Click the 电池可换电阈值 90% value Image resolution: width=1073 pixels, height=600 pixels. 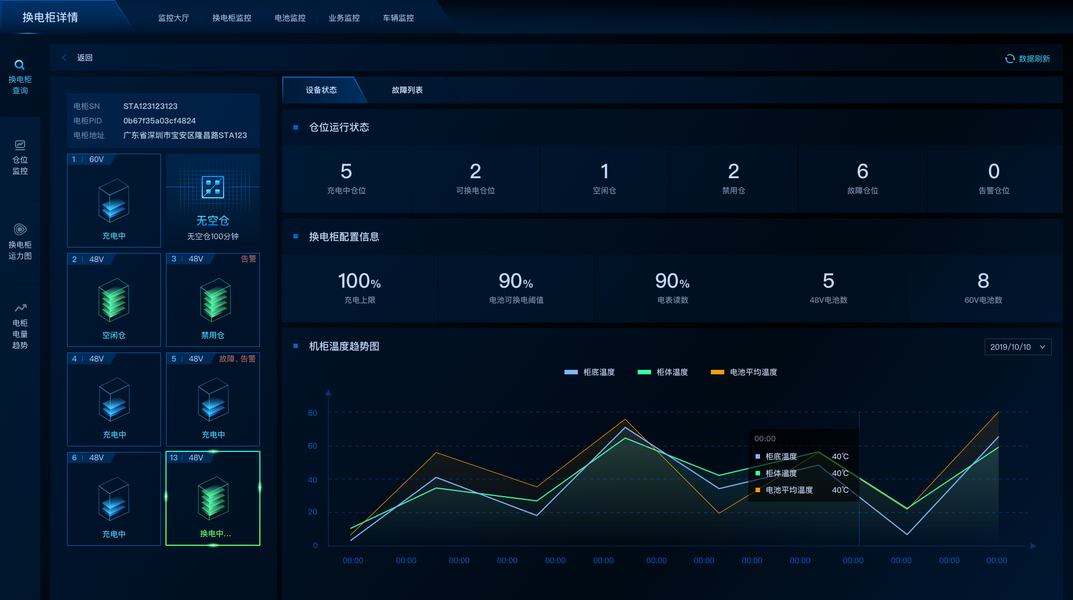515,281
